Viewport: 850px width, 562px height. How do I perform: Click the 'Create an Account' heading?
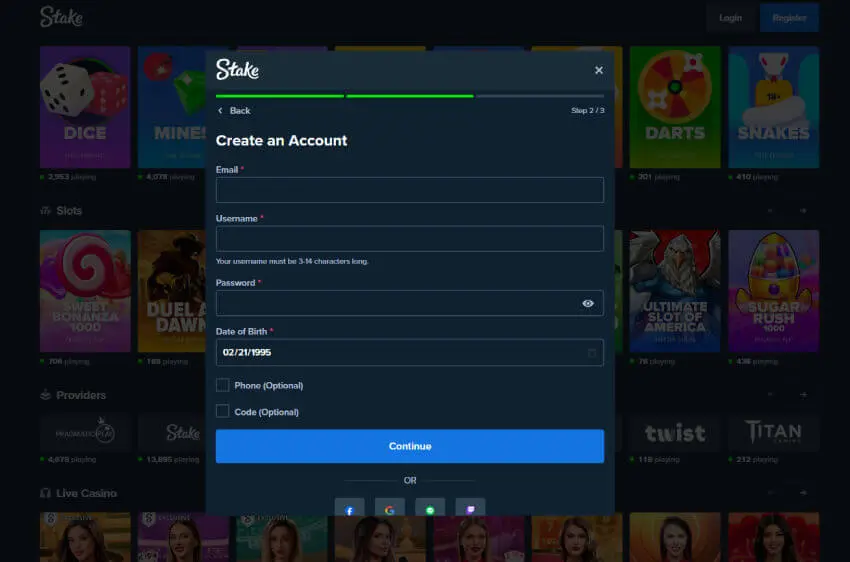click(x=281, y=141)
